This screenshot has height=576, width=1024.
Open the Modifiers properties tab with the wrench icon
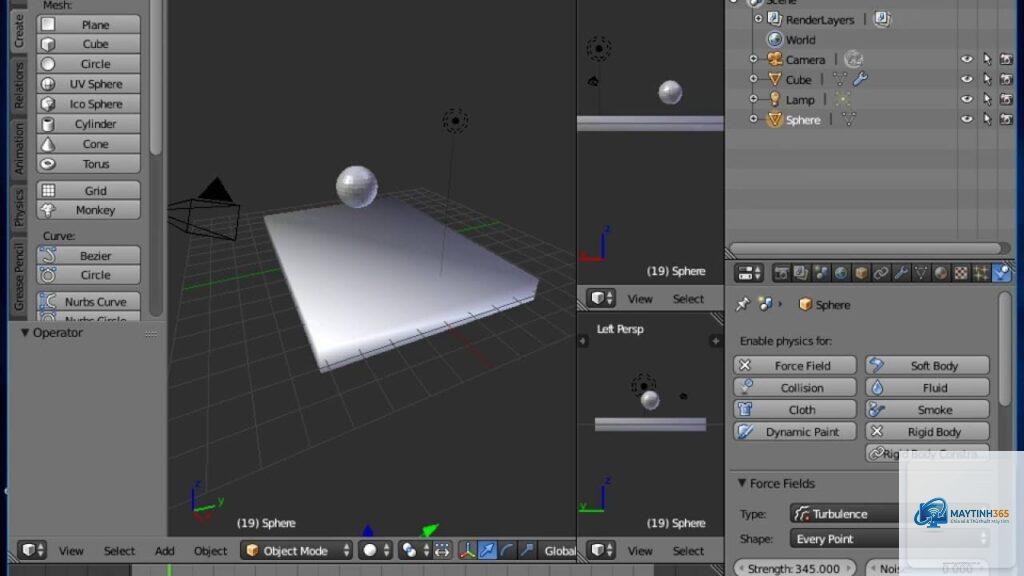coord(901,273)
